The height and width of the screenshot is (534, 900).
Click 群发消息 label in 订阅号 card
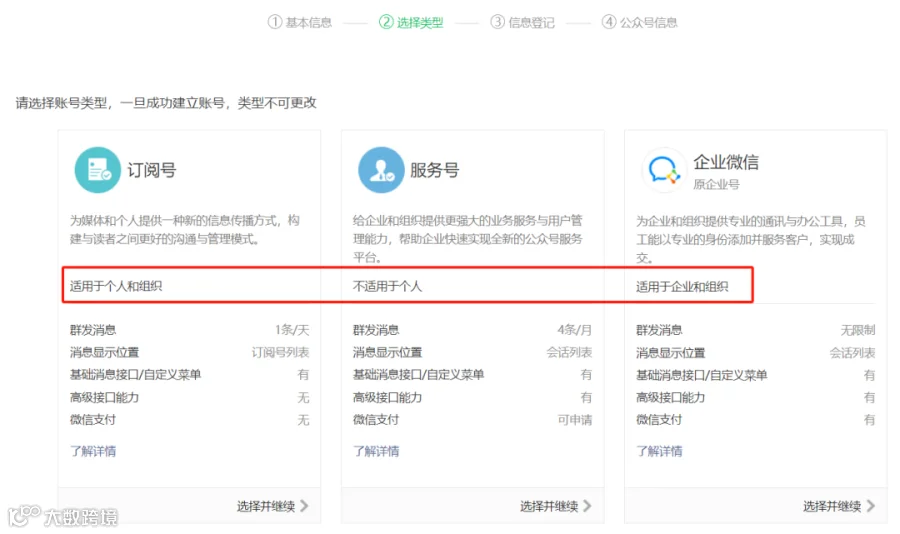(x=93, y=330)
